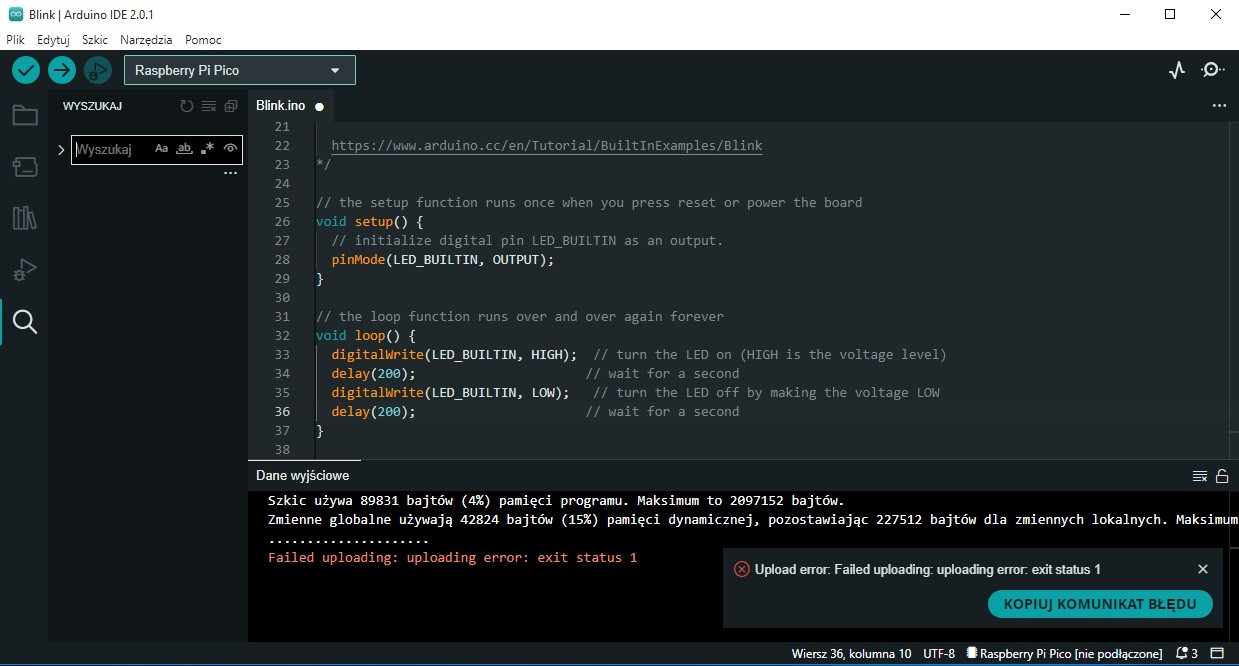This screenshot has height=666, width=1239.
Task: Open the Szkic menu
Action: [x=95, y=40]
